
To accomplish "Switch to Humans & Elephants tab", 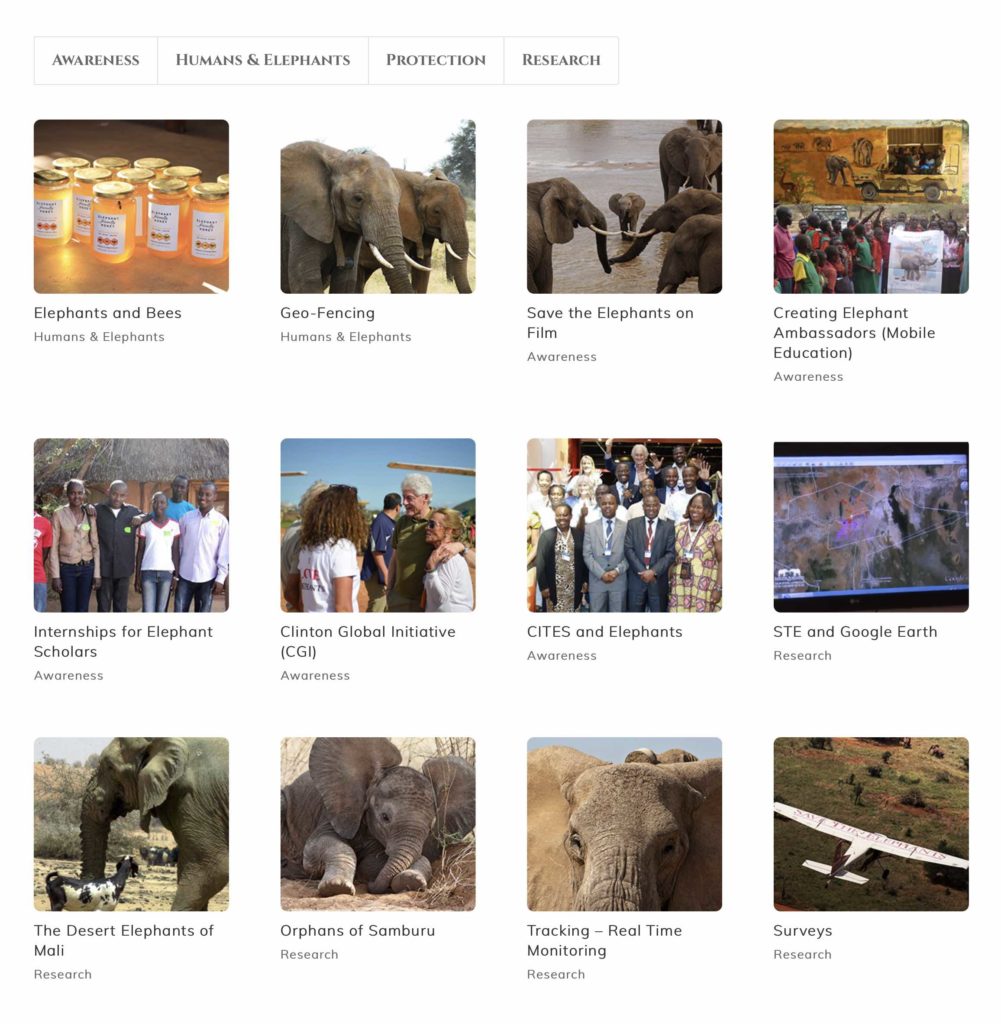I will tap(262, 60).
